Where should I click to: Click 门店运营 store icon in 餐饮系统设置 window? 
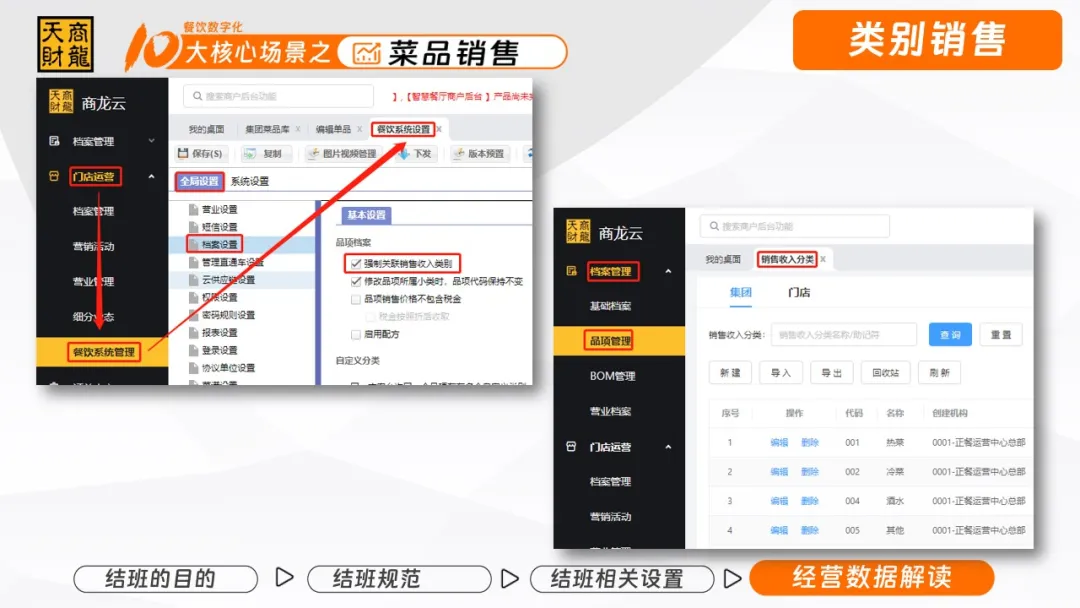[x=54, y=176]
